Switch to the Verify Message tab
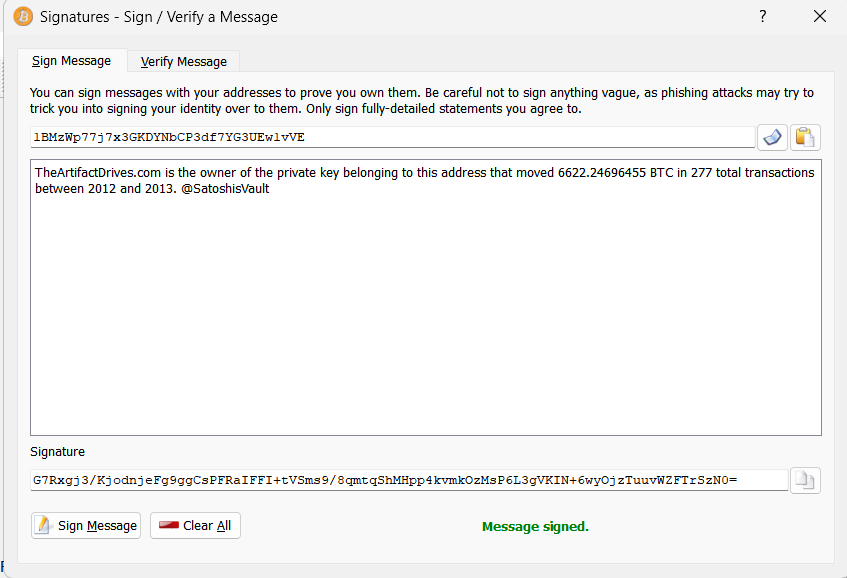Image resolution: width=847 pixels, height=578 pixels. [183, 62]
